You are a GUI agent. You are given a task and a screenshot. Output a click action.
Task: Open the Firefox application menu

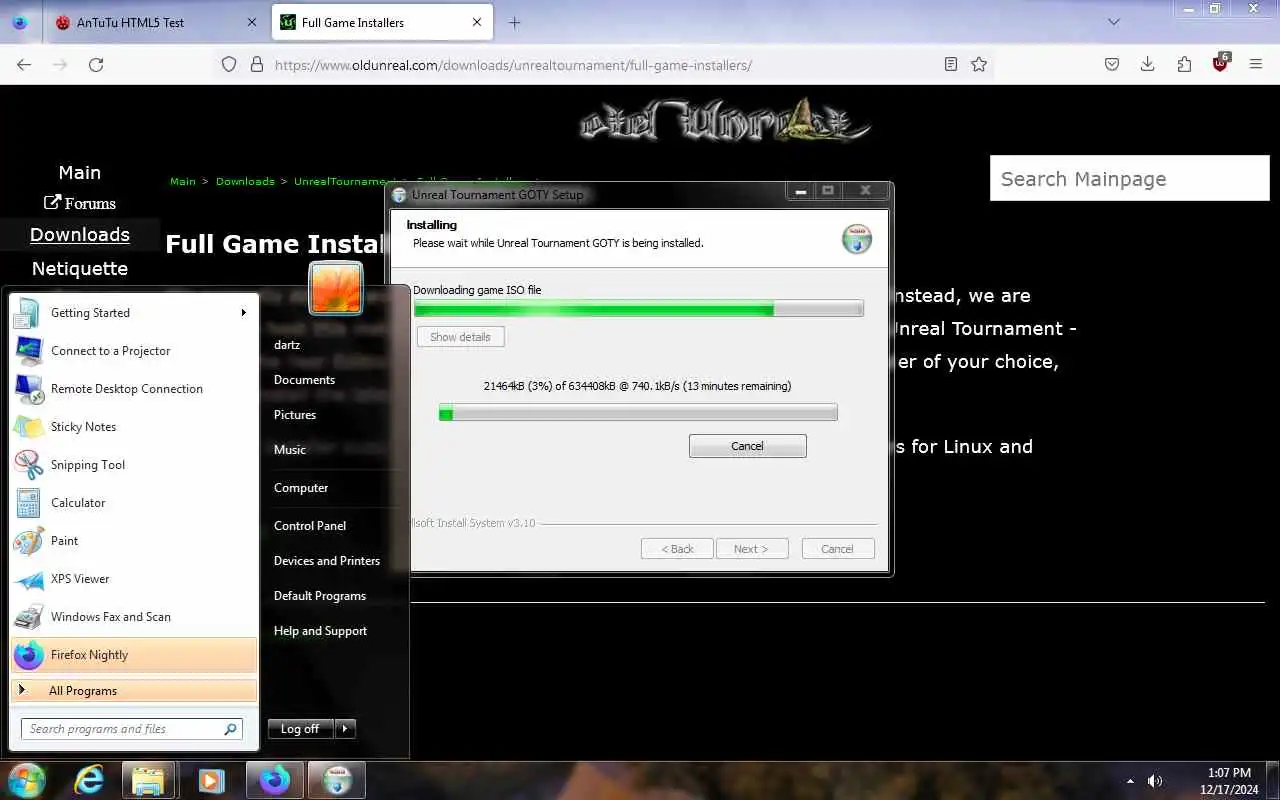(1256, 64)
